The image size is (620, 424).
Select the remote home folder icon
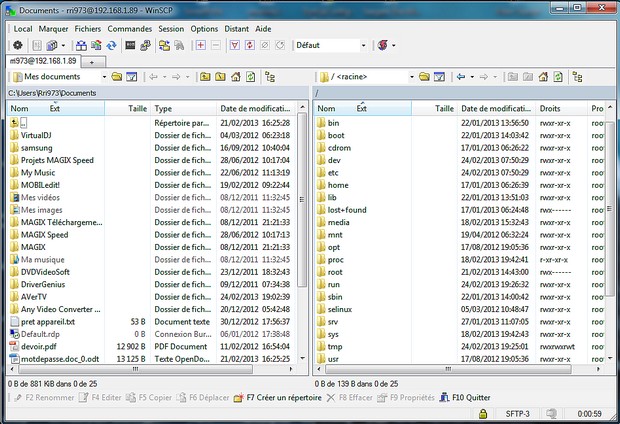pyautogui.click(x=319, y=185)
